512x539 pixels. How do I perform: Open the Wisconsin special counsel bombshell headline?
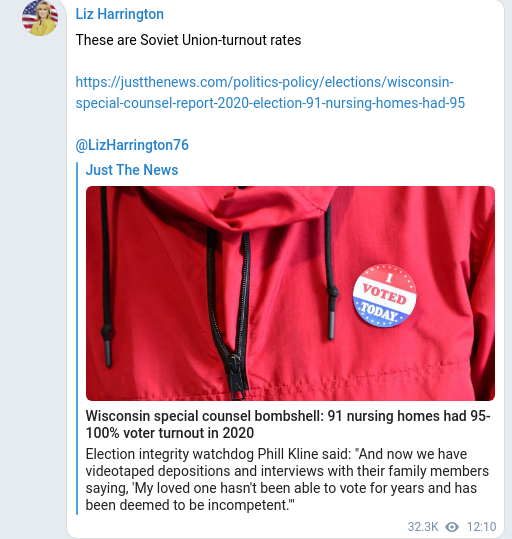tap(288, 424)
